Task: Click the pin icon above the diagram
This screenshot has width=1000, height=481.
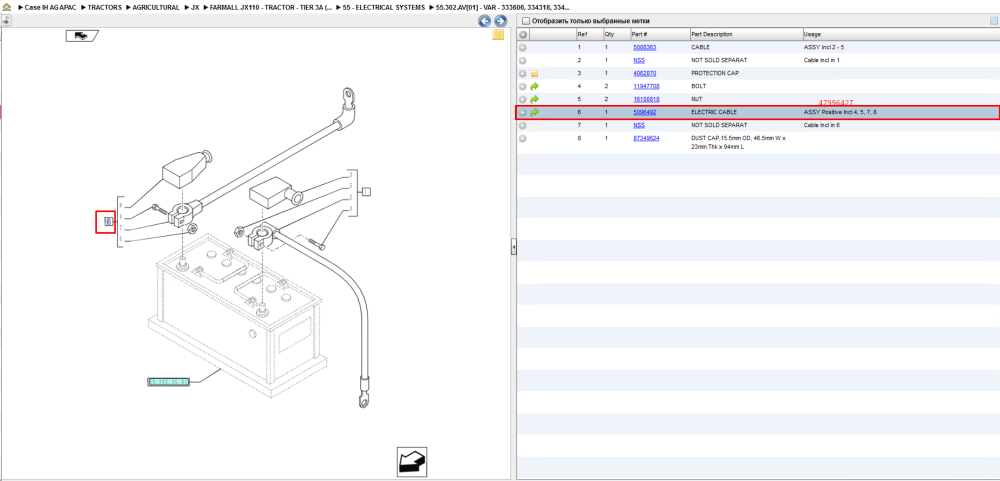Action: click(6, 21)
